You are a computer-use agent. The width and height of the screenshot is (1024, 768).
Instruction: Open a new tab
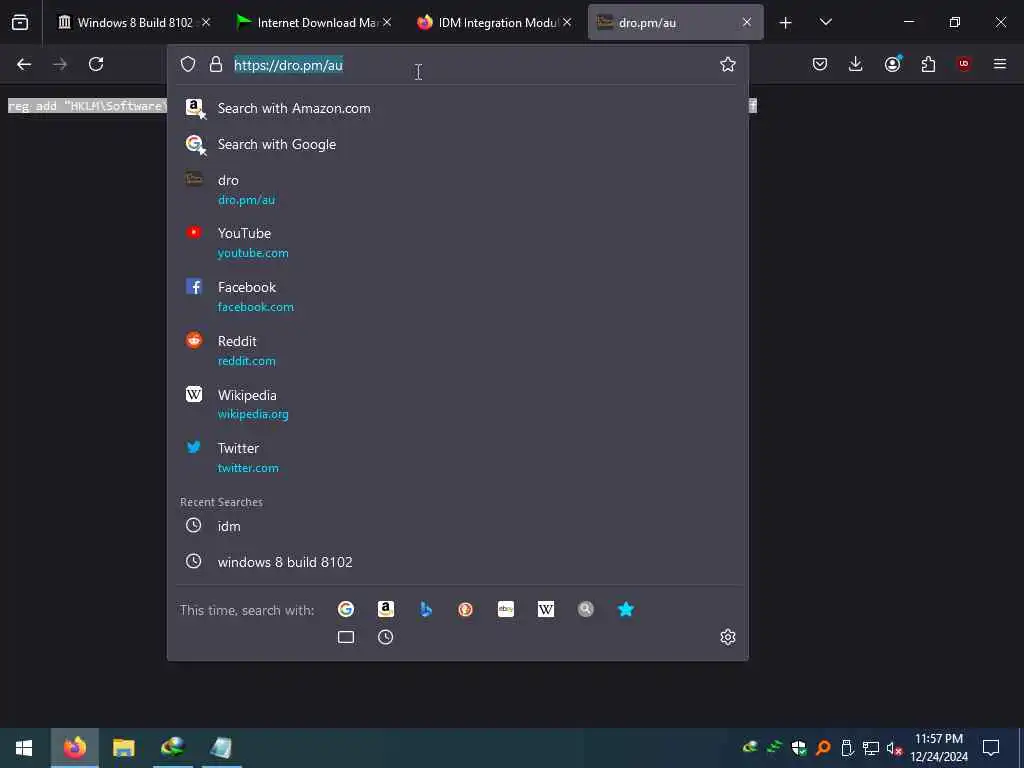786,23
